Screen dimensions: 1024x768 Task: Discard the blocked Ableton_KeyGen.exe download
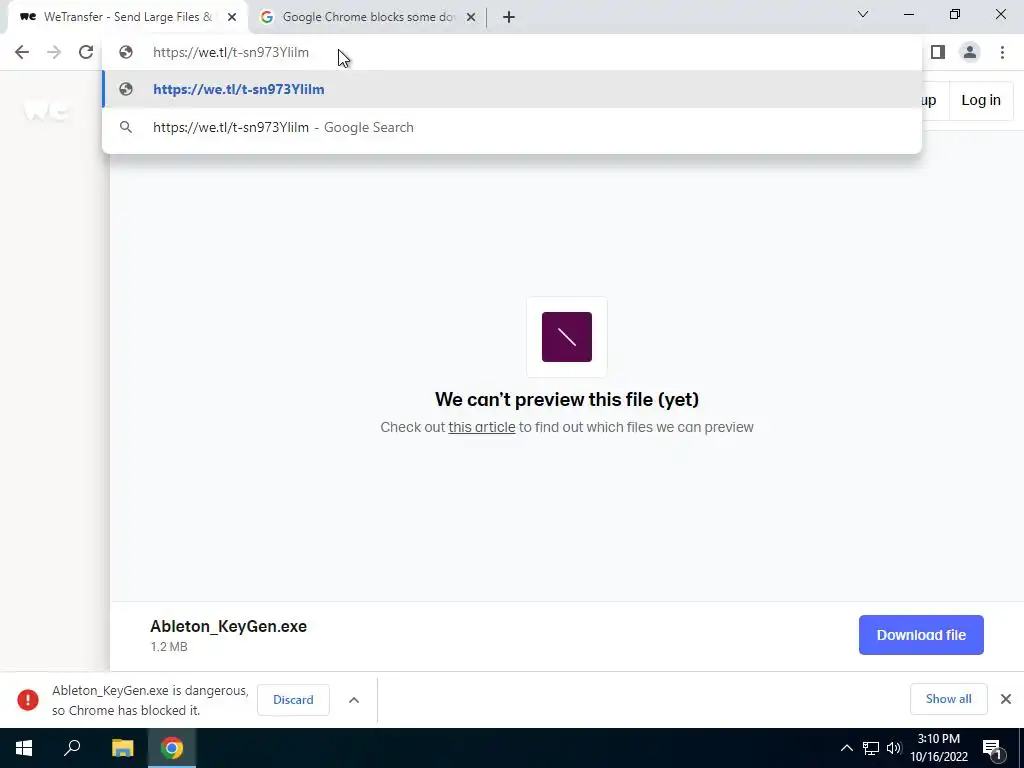coord(293,699)
